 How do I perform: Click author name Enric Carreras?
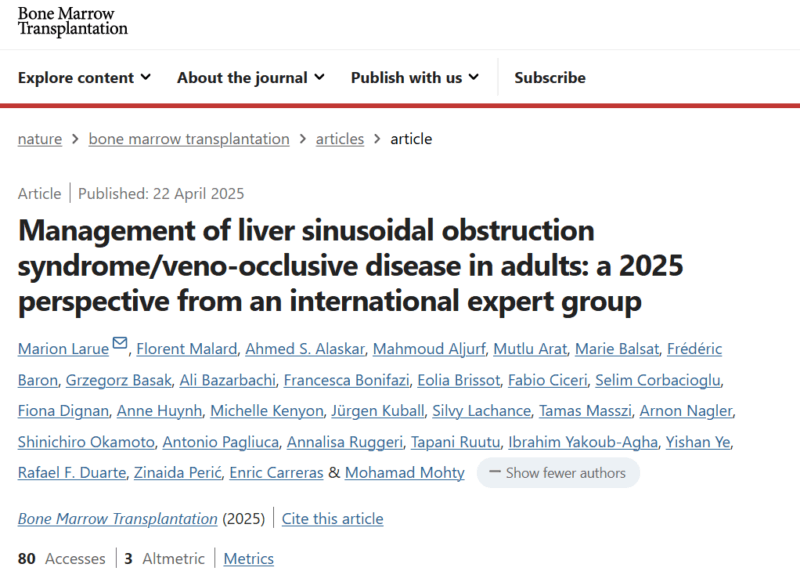(276, 473)
